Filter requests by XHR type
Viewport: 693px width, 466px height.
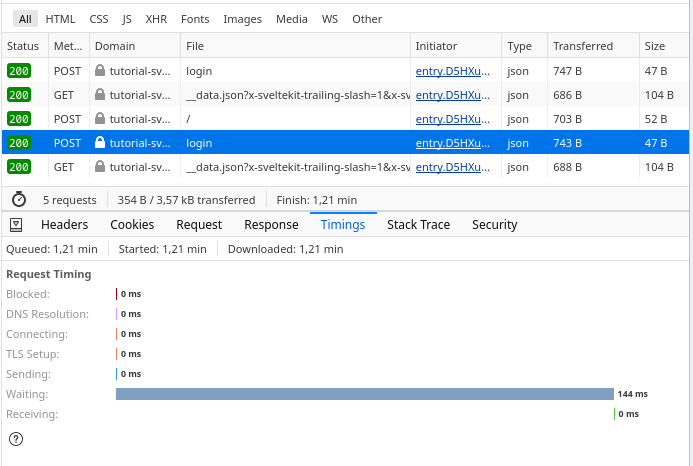point(156,19)
